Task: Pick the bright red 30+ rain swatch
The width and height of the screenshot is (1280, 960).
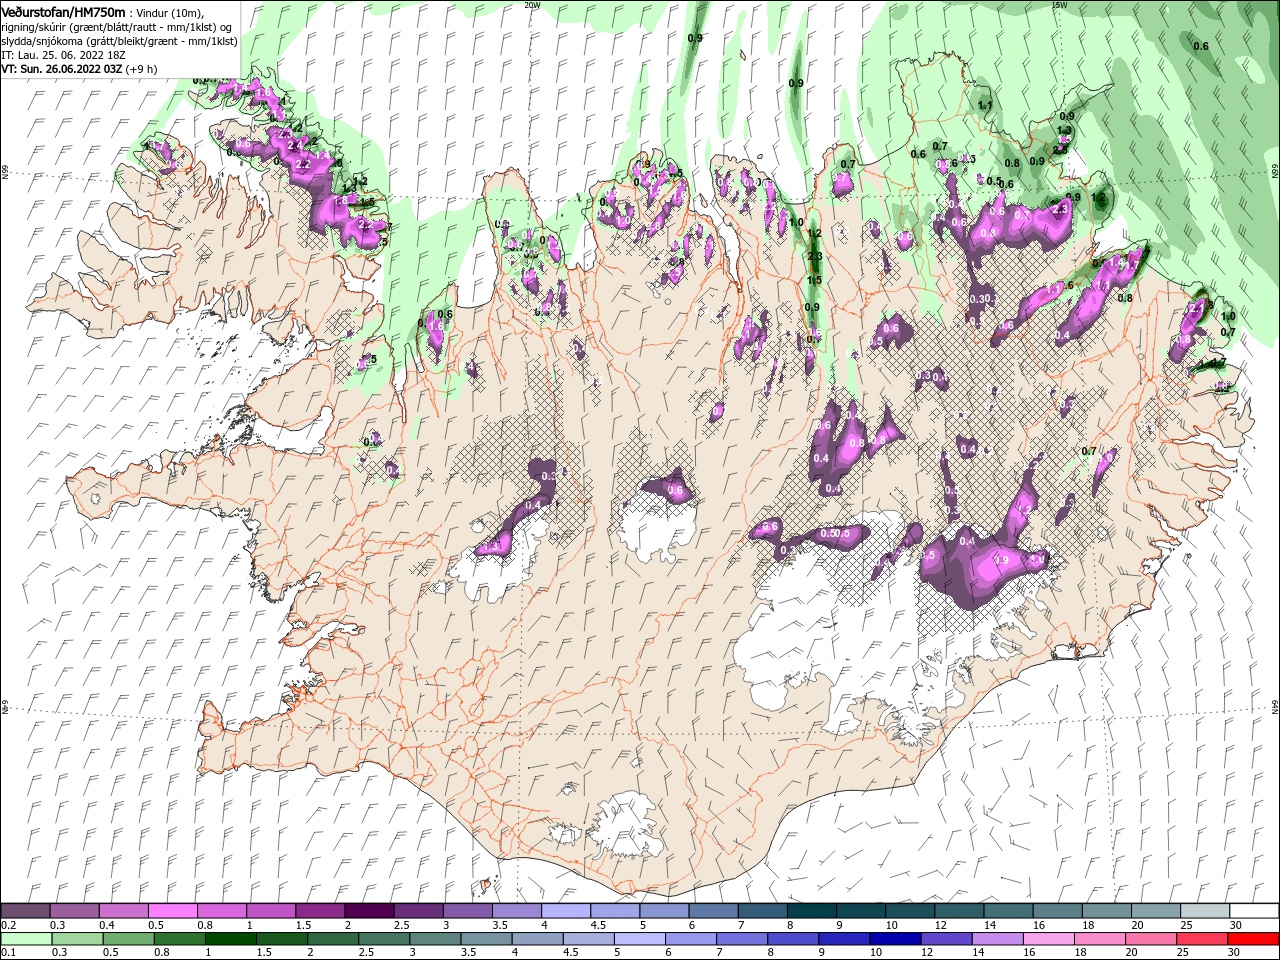Action: click(x=1252, y=939)
